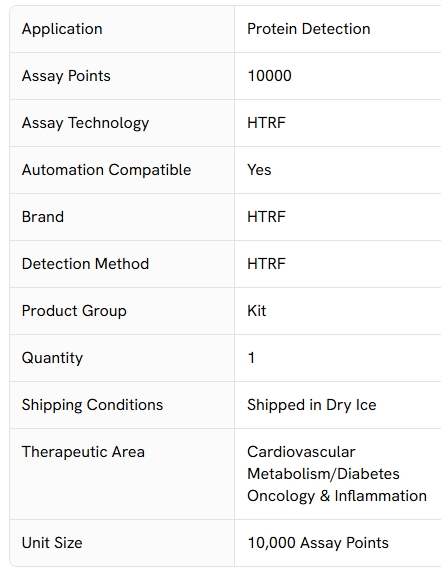
Task: Click the Assay Points label
Action: (x=66, y=76)
